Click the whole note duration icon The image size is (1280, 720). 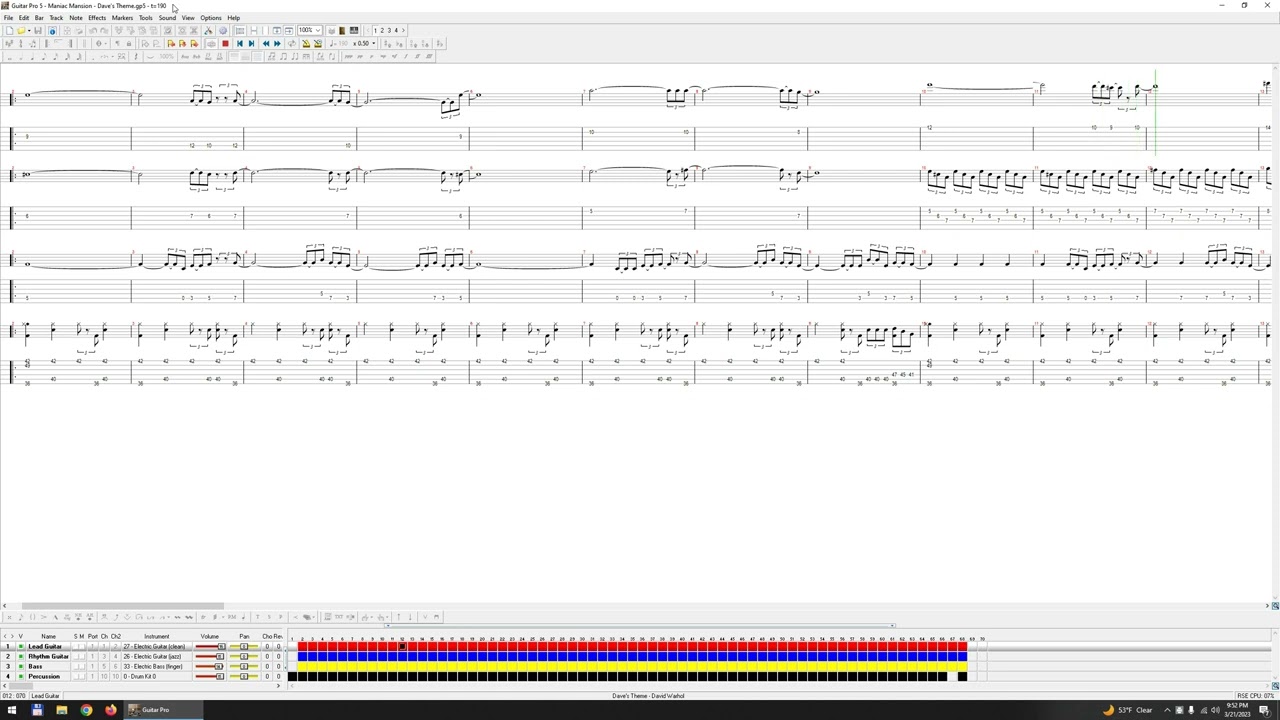(x=10, y=56)
